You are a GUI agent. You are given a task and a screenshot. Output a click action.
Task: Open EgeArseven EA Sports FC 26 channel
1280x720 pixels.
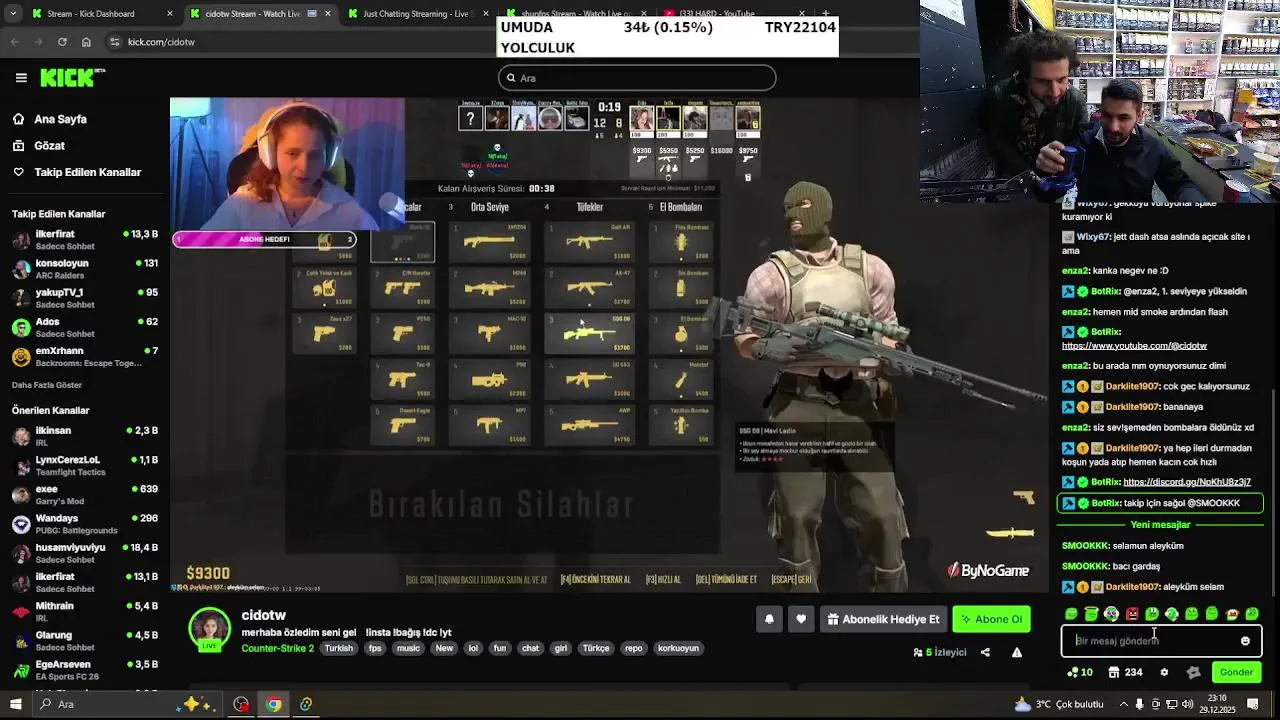pyautogui.click(x=85, y=669)
